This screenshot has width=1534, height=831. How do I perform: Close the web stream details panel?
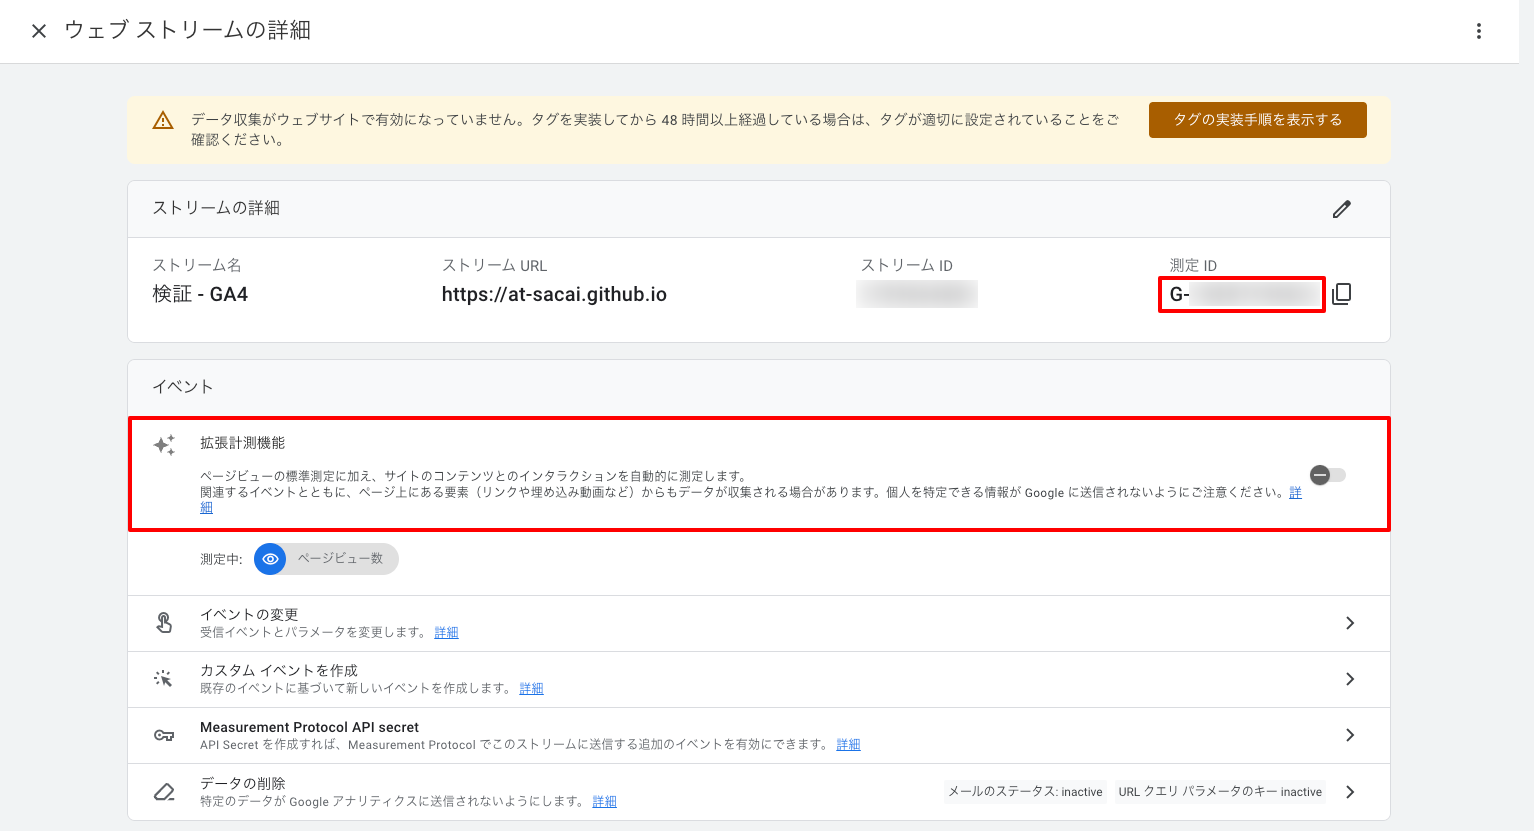(x=39, y=31)
